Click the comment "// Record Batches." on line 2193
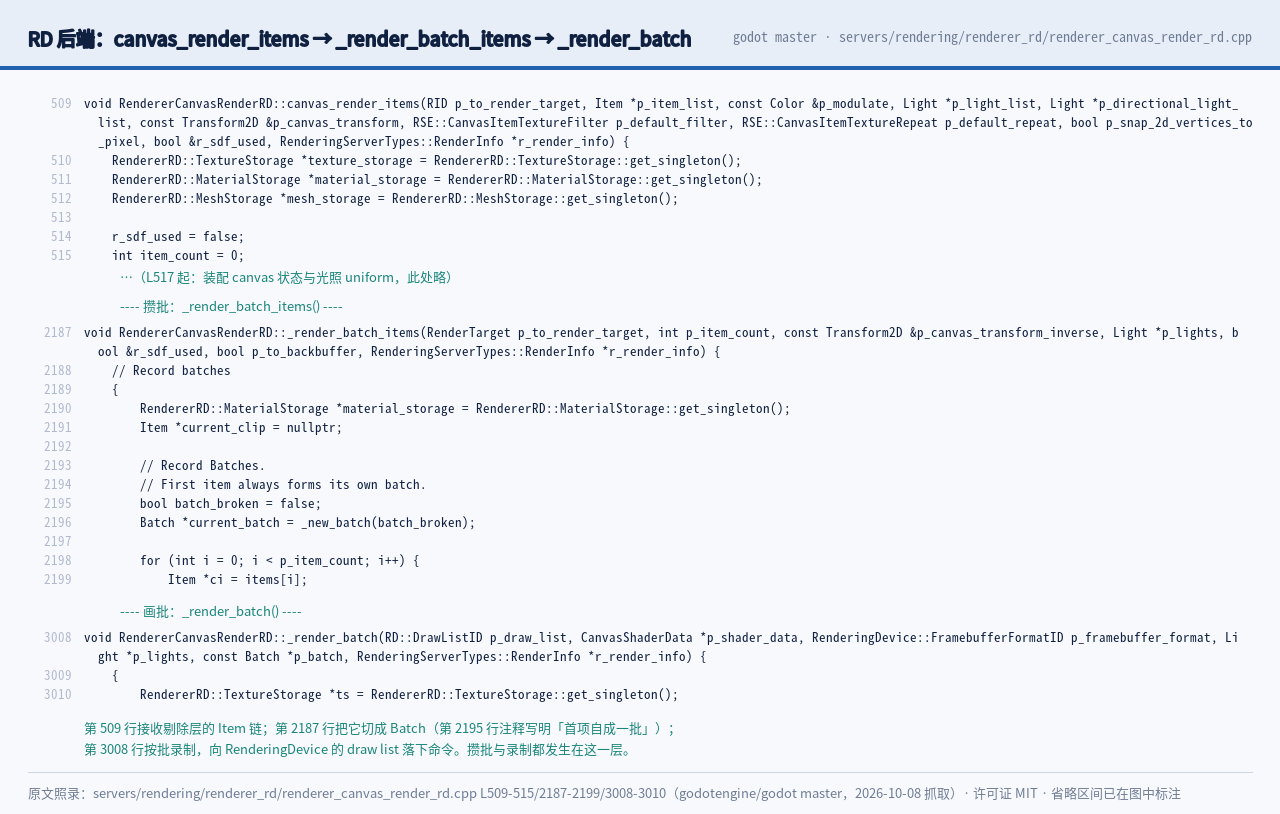This screenshot has height=814, width=1280. 203,466
